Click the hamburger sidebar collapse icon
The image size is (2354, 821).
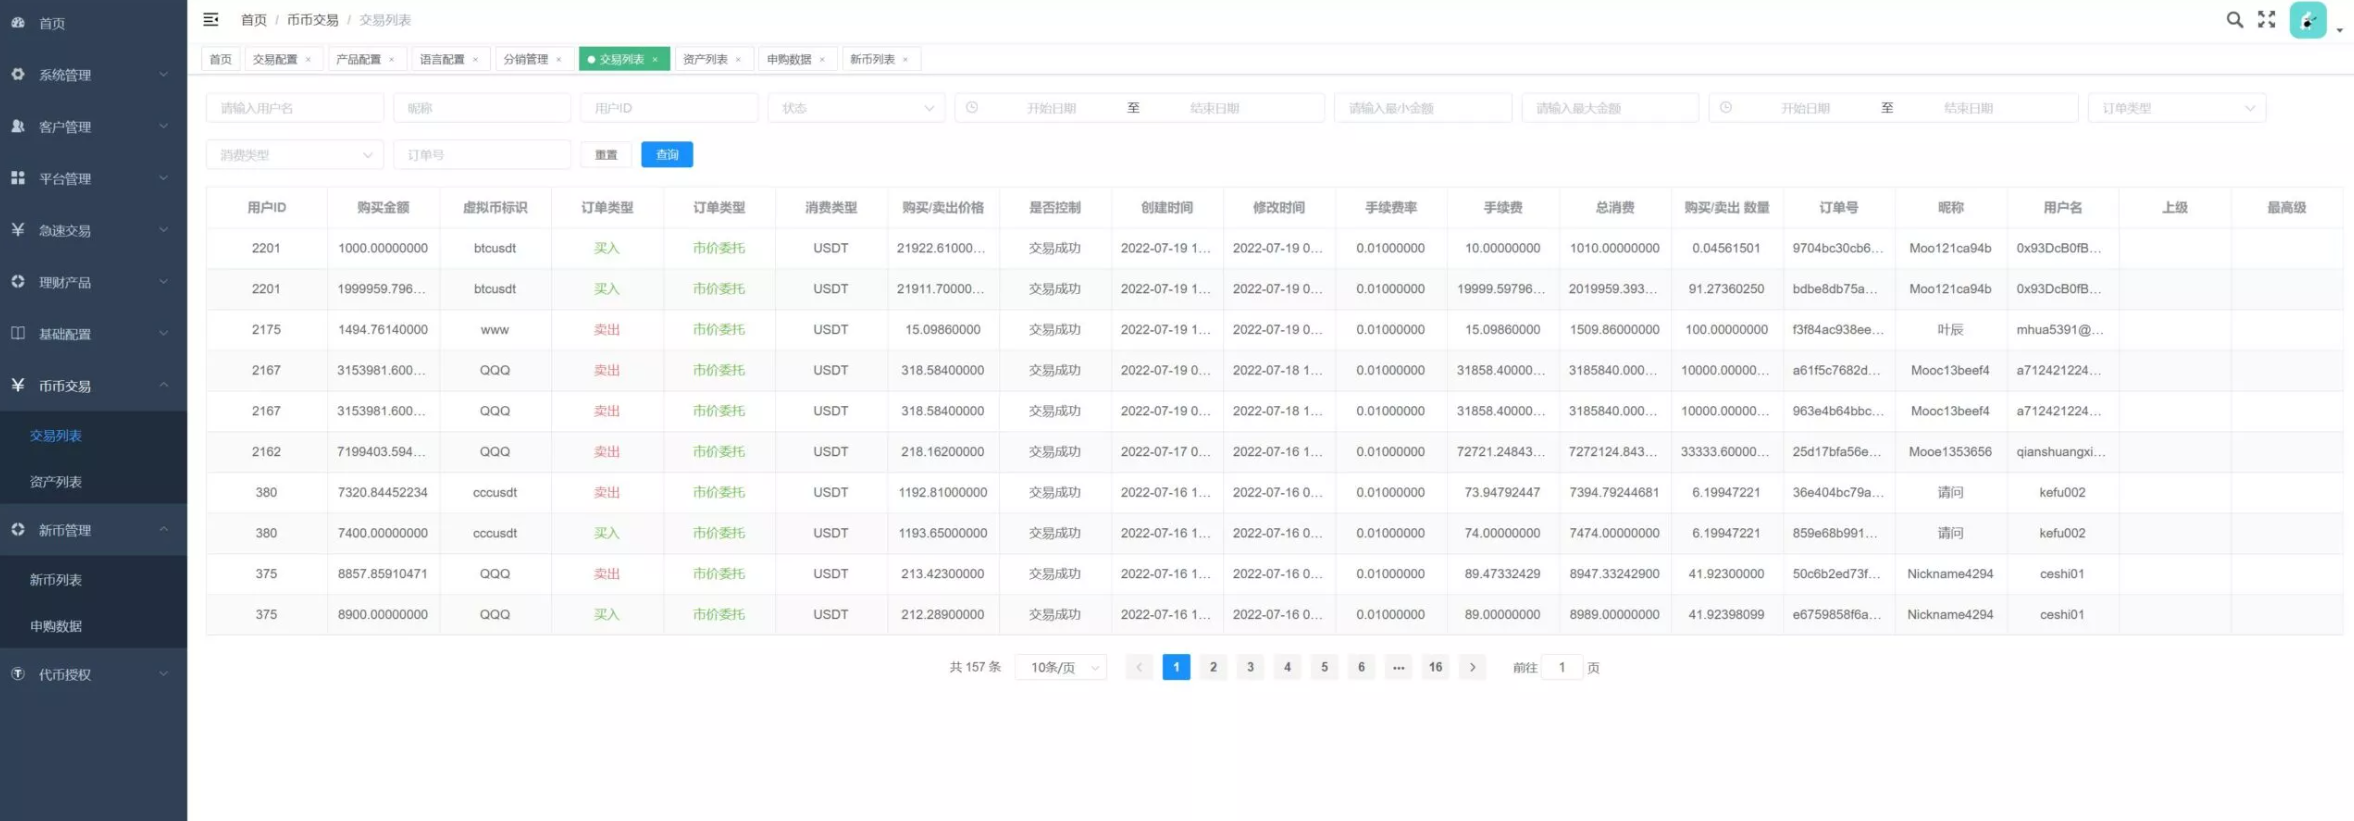(211, 19)
